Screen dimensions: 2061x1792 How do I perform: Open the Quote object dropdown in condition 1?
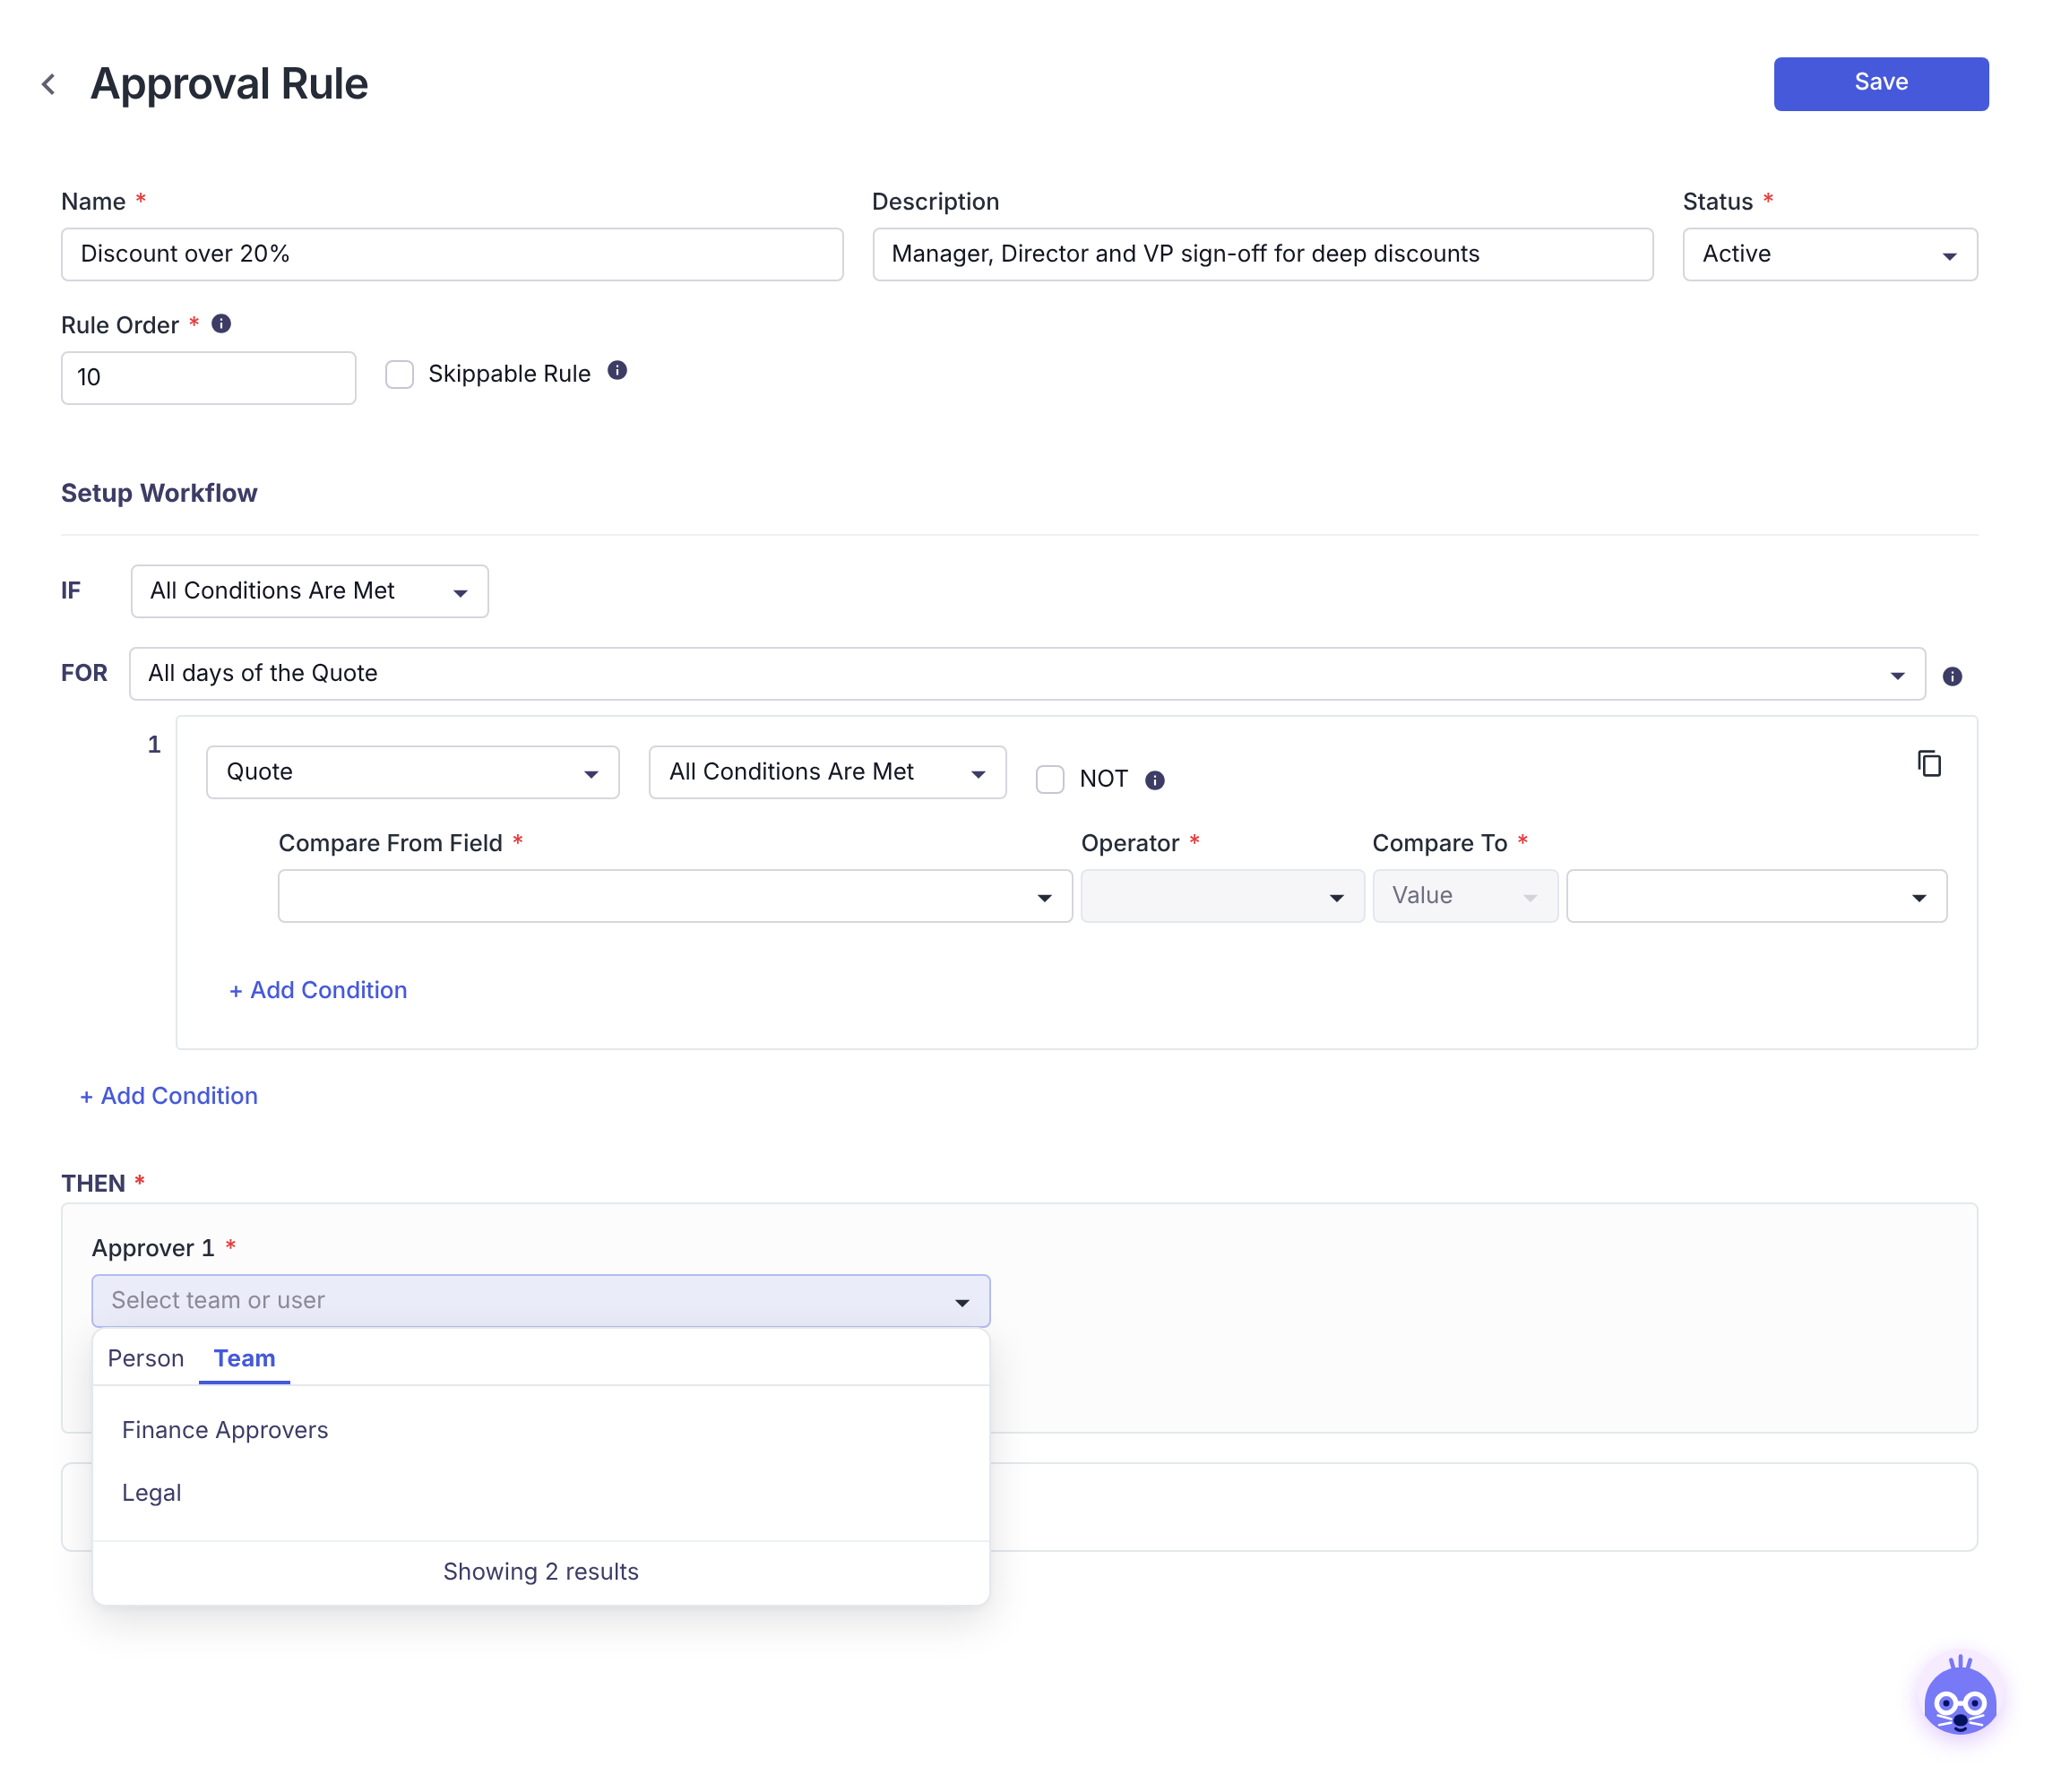(x=413, y=772)
